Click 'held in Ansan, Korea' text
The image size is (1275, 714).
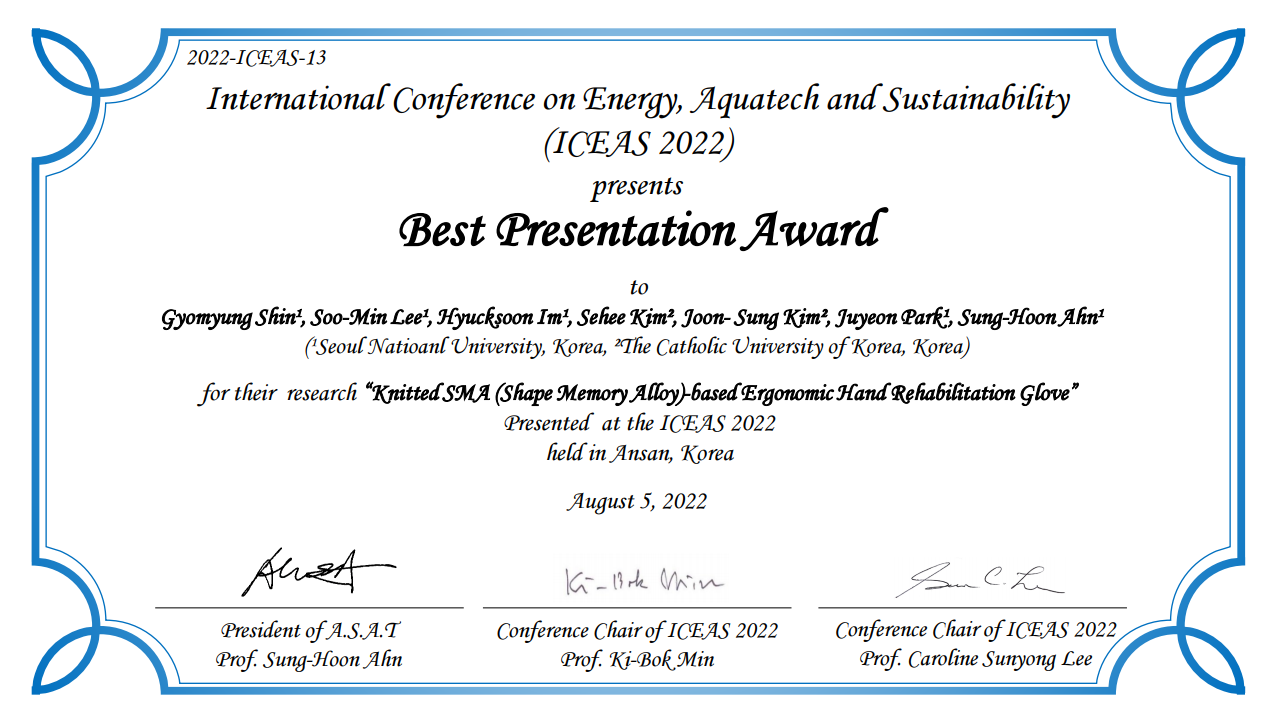point(640,453)
